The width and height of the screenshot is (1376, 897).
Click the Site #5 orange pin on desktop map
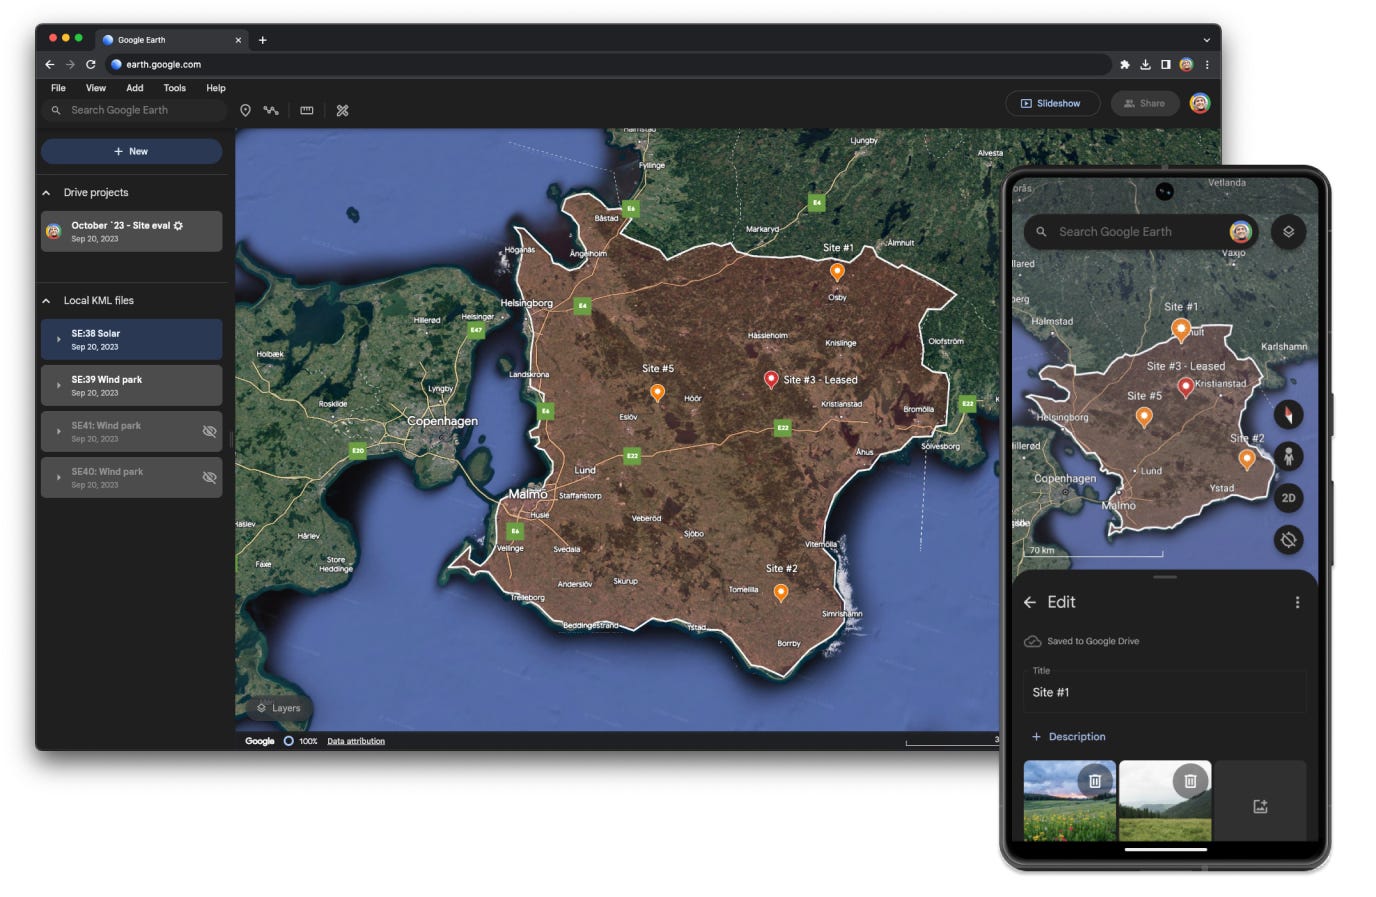pyautogui.click(x=657, y=392)
